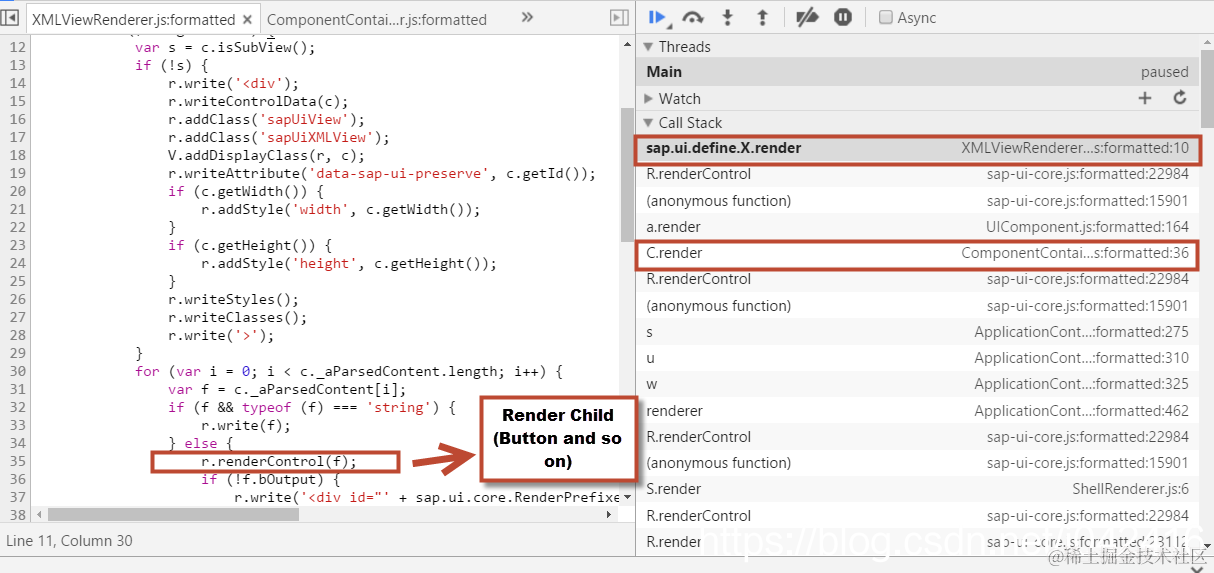This screenshot has width=1214, height=573.
Task: Open ComponentContai...s:formatted:36 source link
Action: click(x=1075, y=253)
